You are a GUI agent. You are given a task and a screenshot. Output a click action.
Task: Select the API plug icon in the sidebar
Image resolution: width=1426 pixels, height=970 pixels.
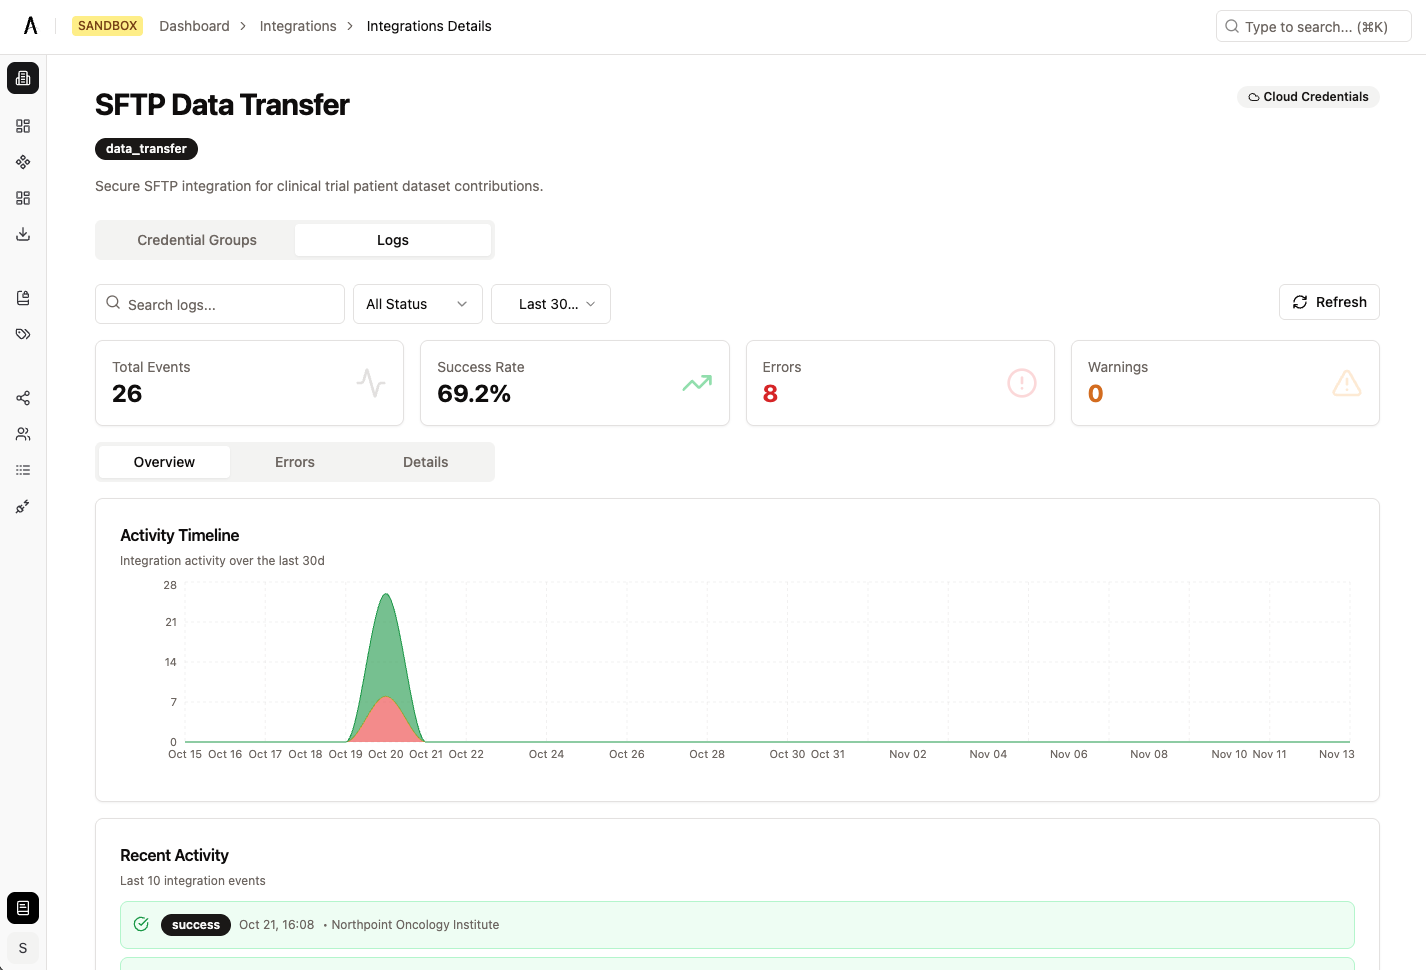point(22,507)
